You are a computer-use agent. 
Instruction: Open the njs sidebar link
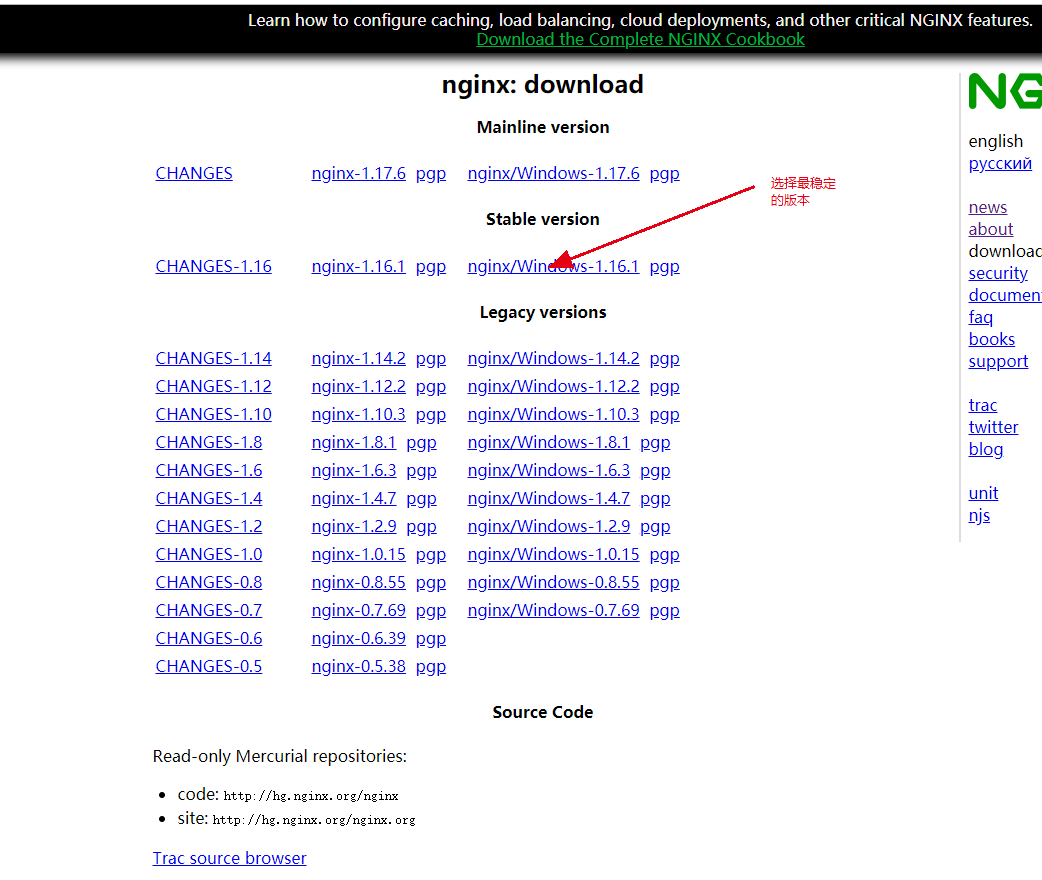[x=979, y=516]
